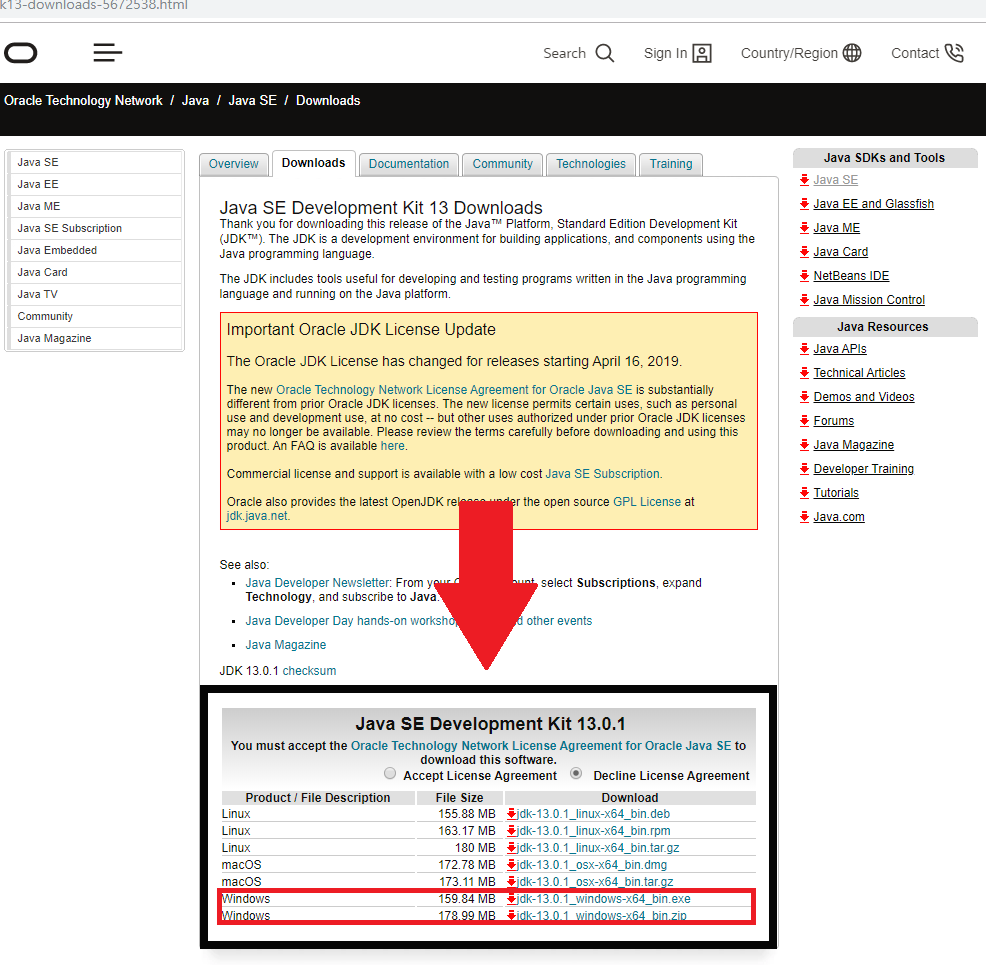Click download arrow icon beside Developer Training

click(x=804, y=469)
